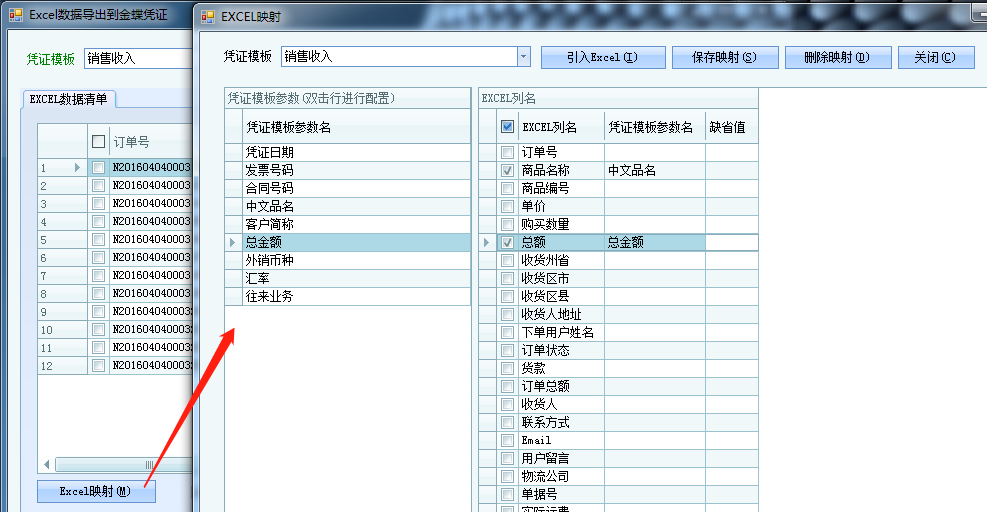
Task: Expand the 凭证模板 销售收入 dropdown
Action: pyautogui.click(x=523, y=57)
